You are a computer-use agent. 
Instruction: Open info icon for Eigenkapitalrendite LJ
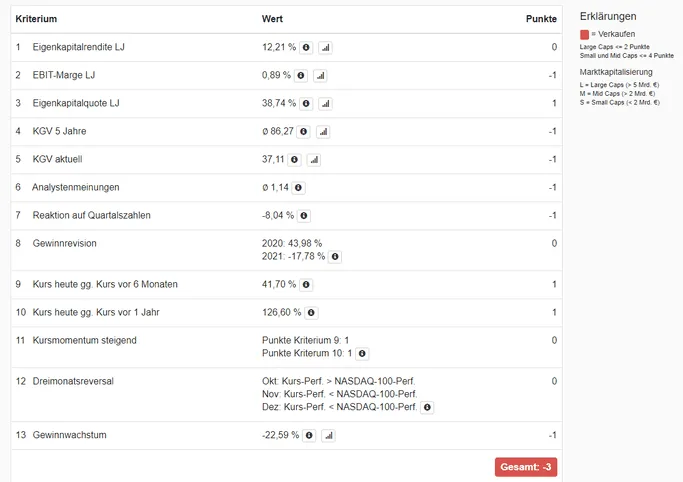click(306, 47)
